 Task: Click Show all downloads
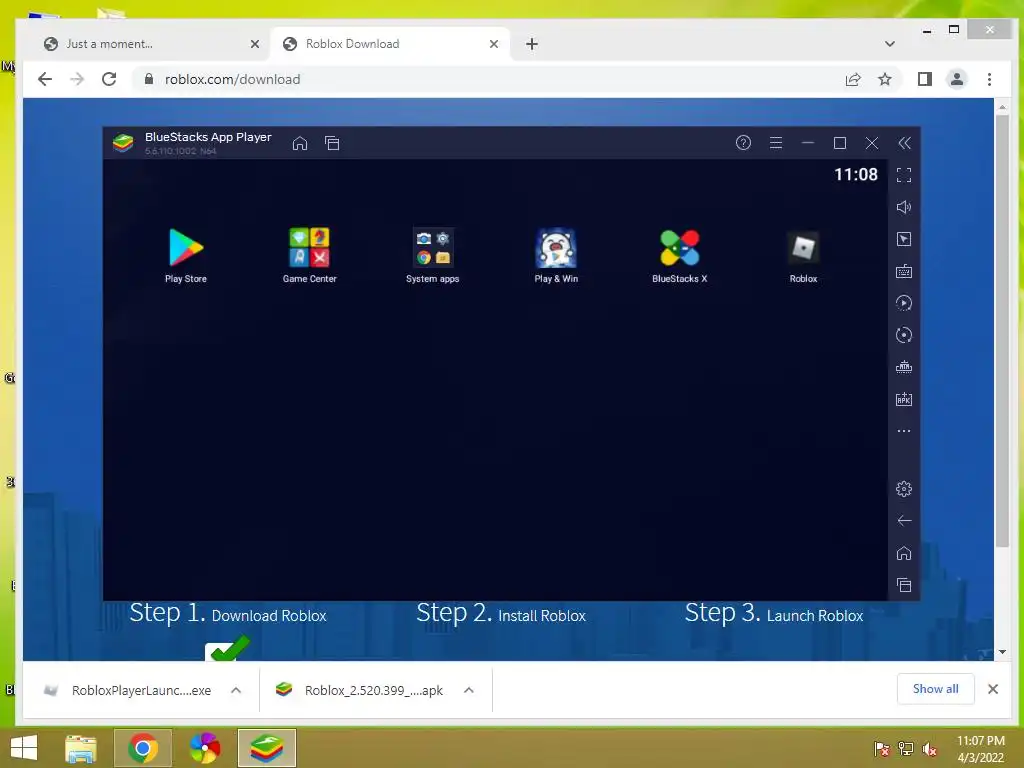tap(936, 689)
